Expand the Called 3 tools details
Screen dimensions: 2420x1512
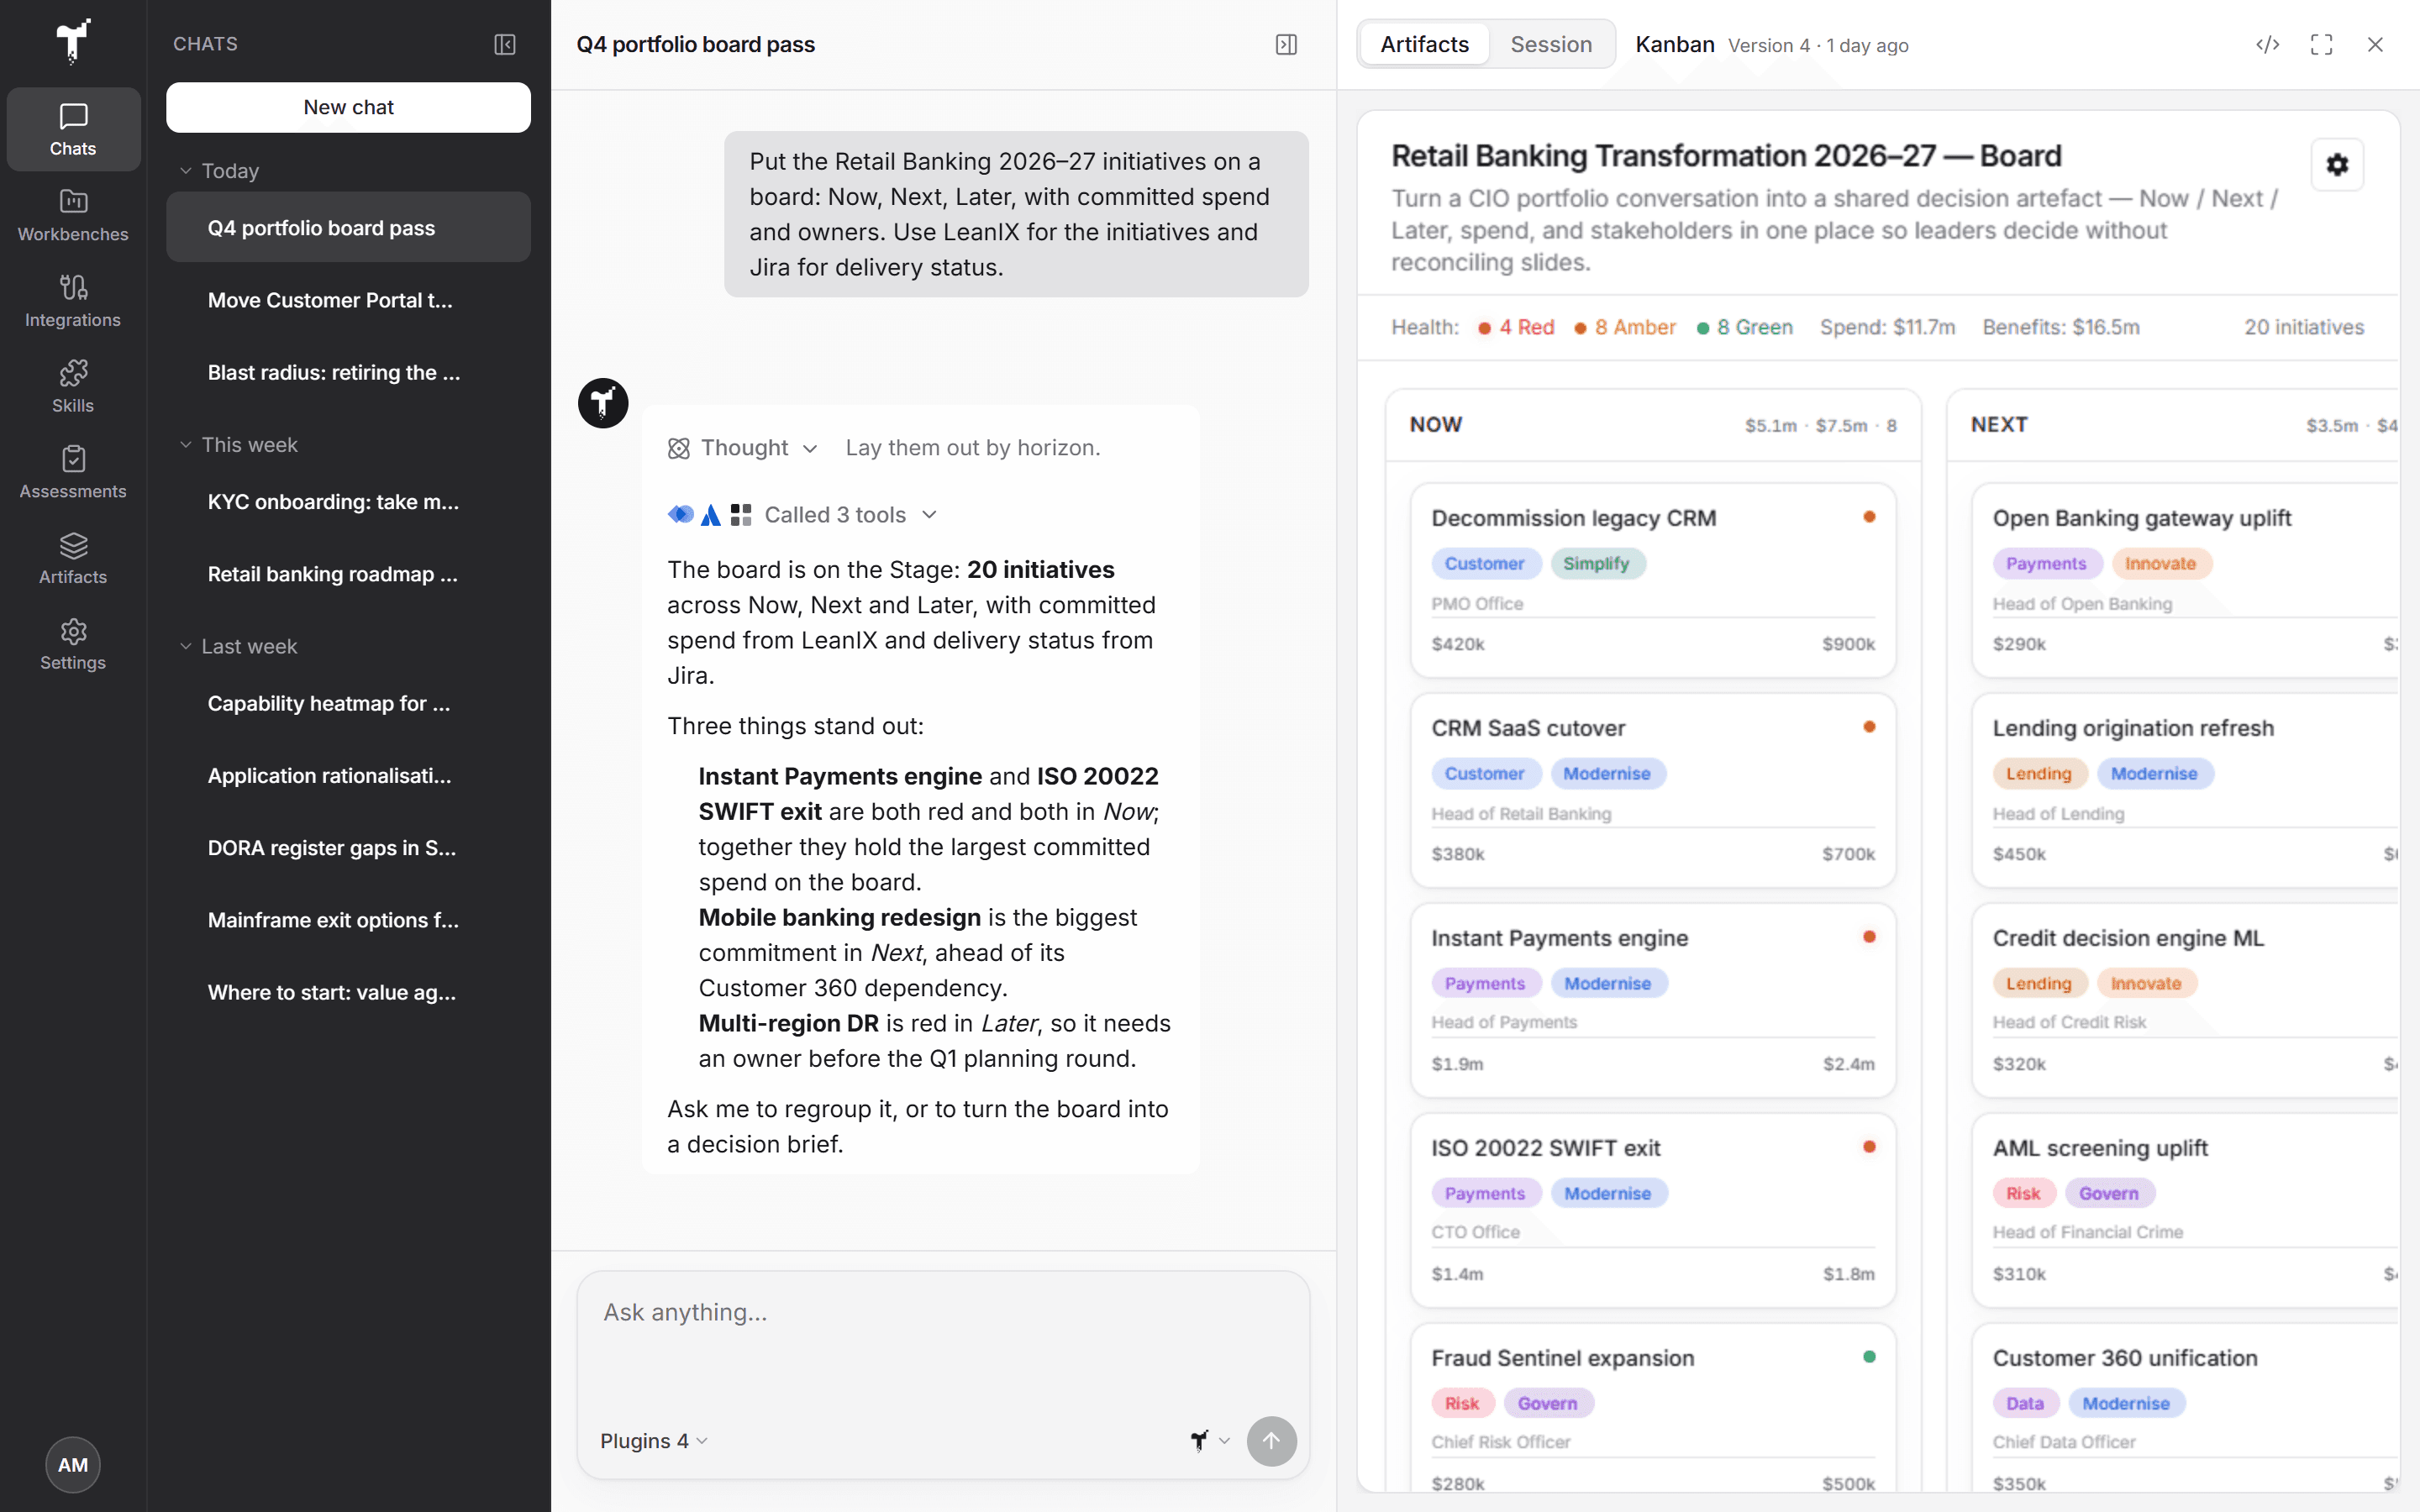pos(803,515)
